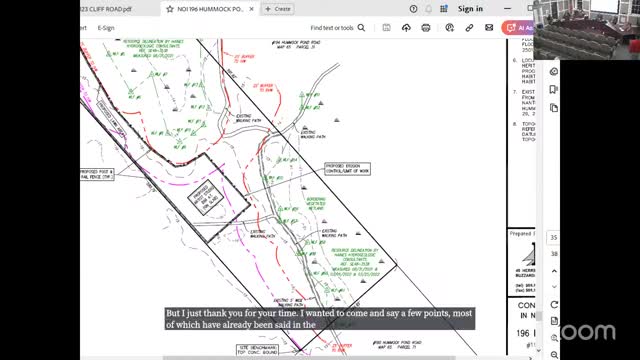The width and height of the screenshot is (640, 360).
Task: Click the print icon in toolbar
Action: (426, 28)
